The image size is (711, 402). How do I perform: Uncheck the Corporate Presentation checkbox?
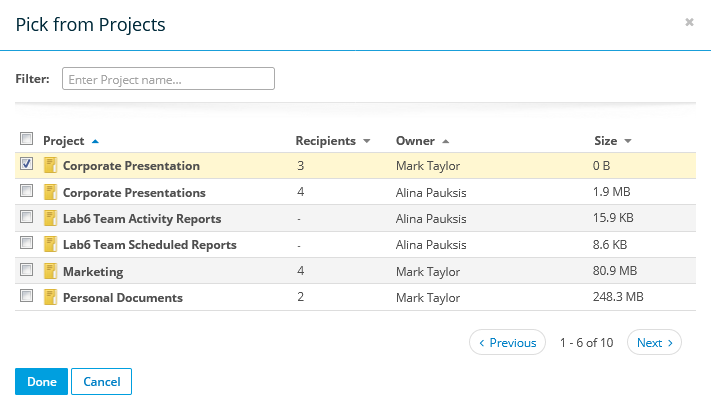[27, 164]
